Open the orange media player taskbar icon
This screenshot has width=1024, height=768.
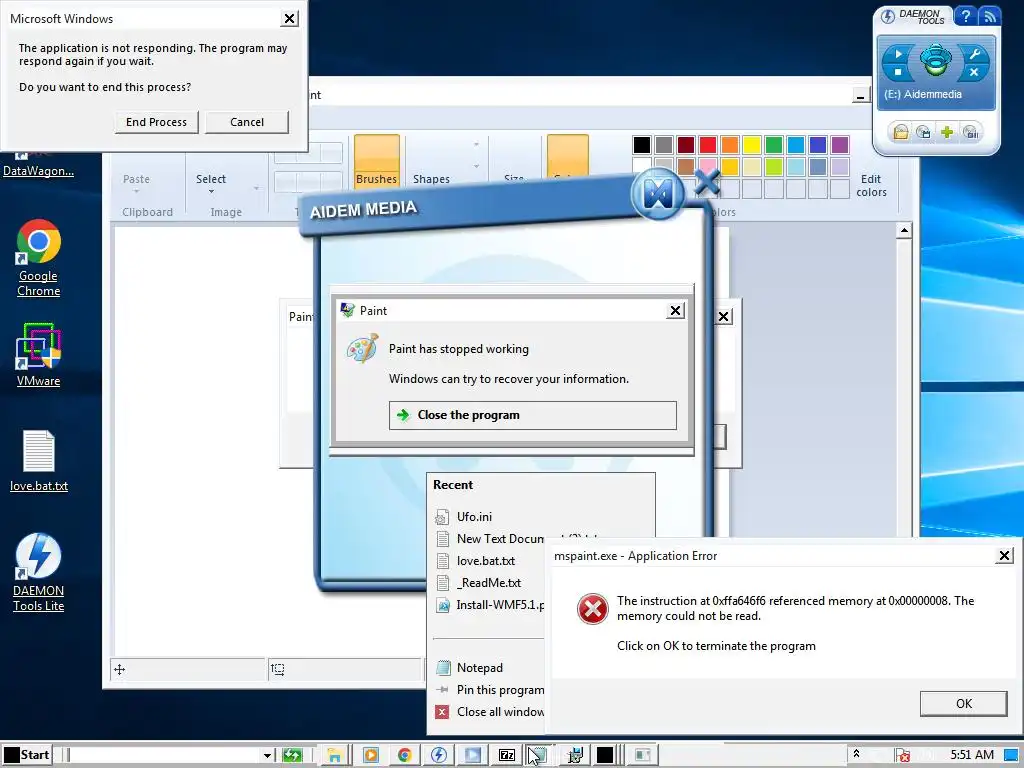[x=370, y=756]
